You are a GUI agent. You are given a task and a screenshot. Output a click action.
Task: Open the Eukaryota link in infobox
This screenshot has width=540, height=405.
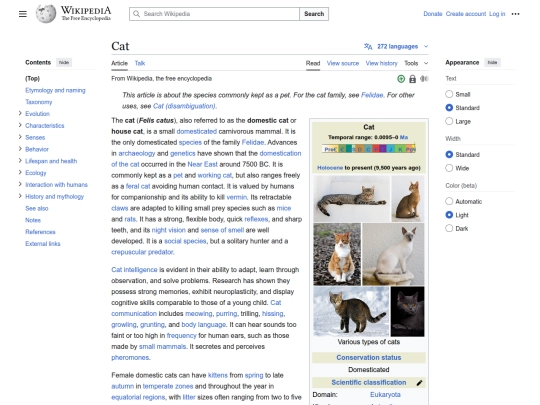(385, 394)
